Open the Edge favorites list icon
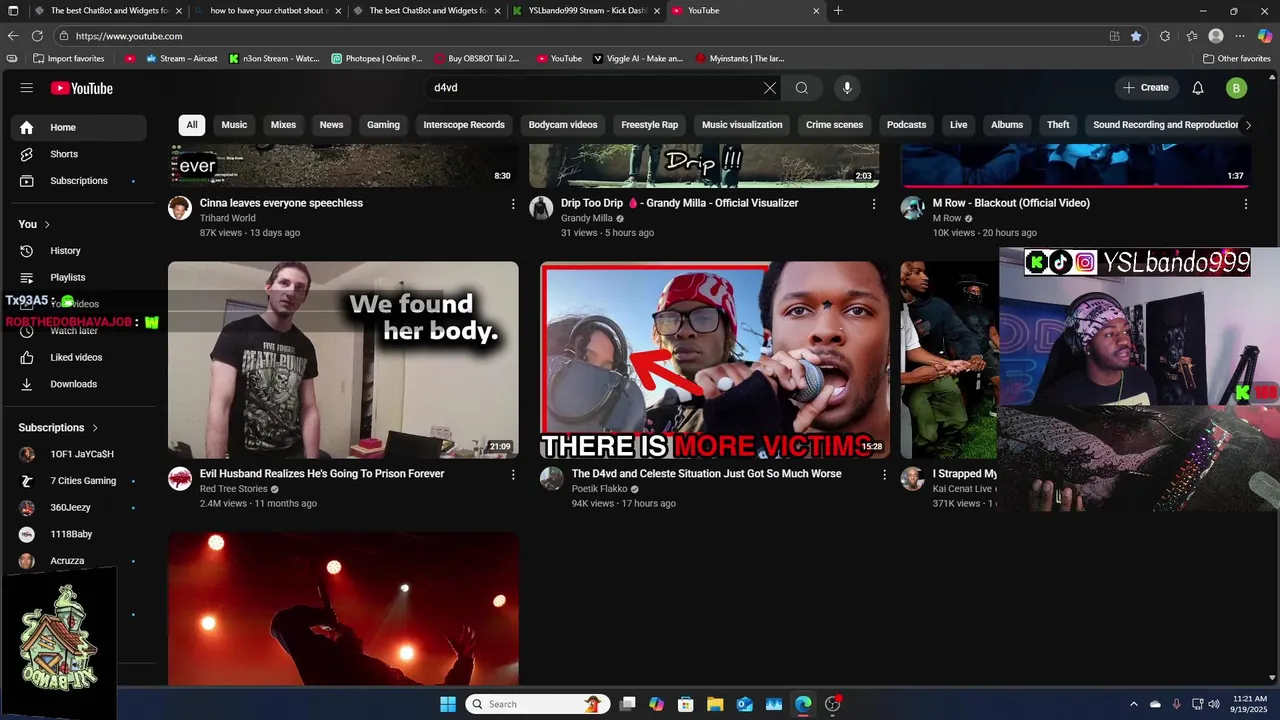 point(1192,36)
